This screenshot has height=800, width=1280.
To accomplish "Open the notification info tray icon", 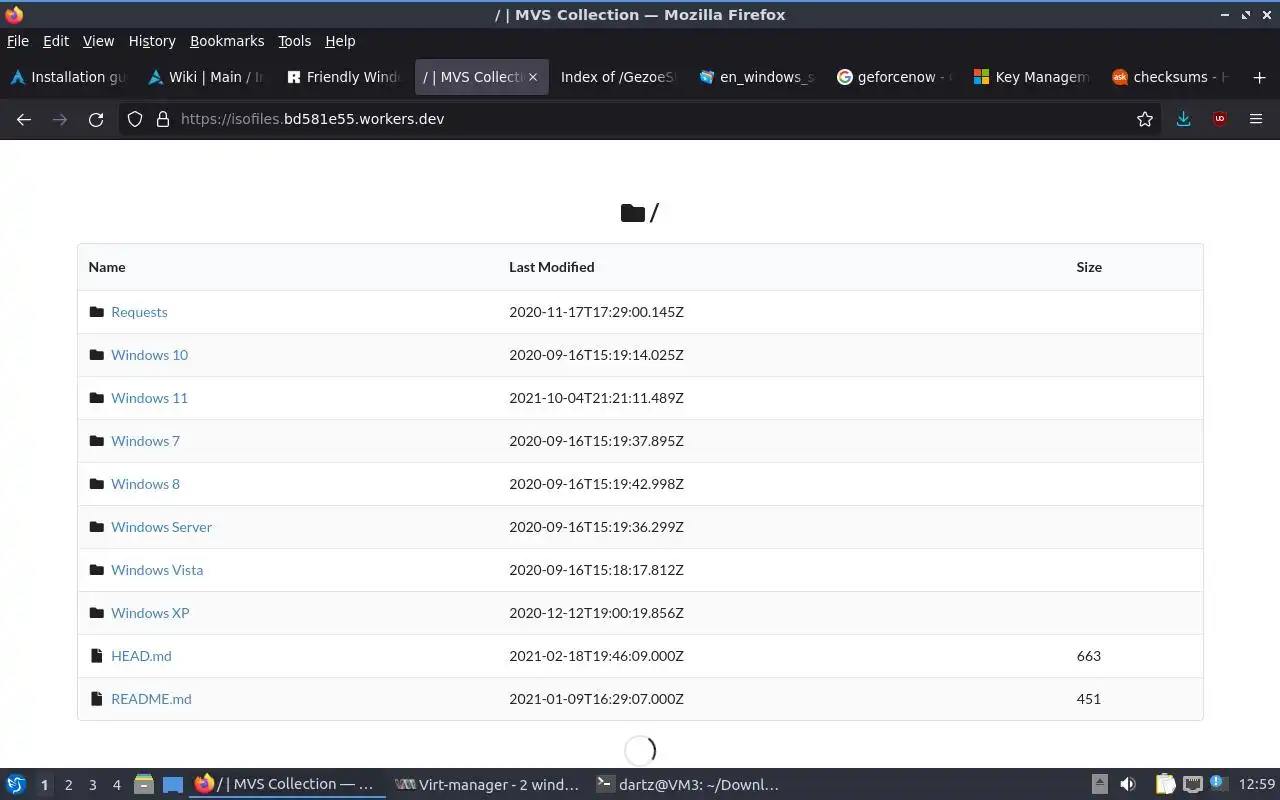I will (1218, 783).
